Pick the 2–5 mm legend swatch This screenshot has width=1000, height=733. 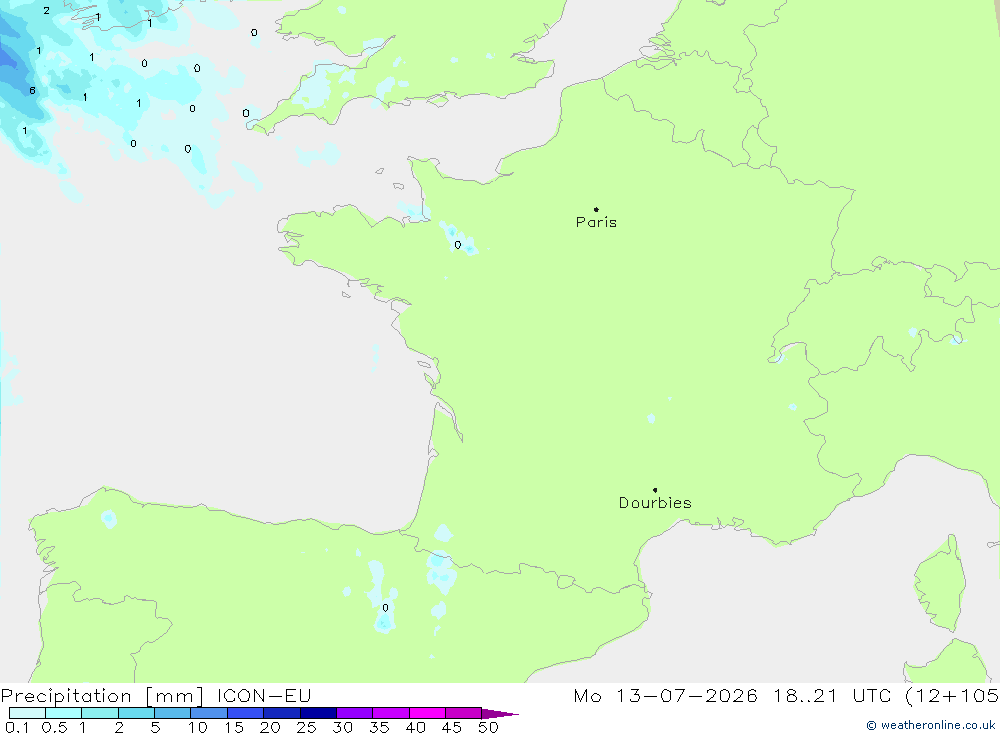[136, 713]
